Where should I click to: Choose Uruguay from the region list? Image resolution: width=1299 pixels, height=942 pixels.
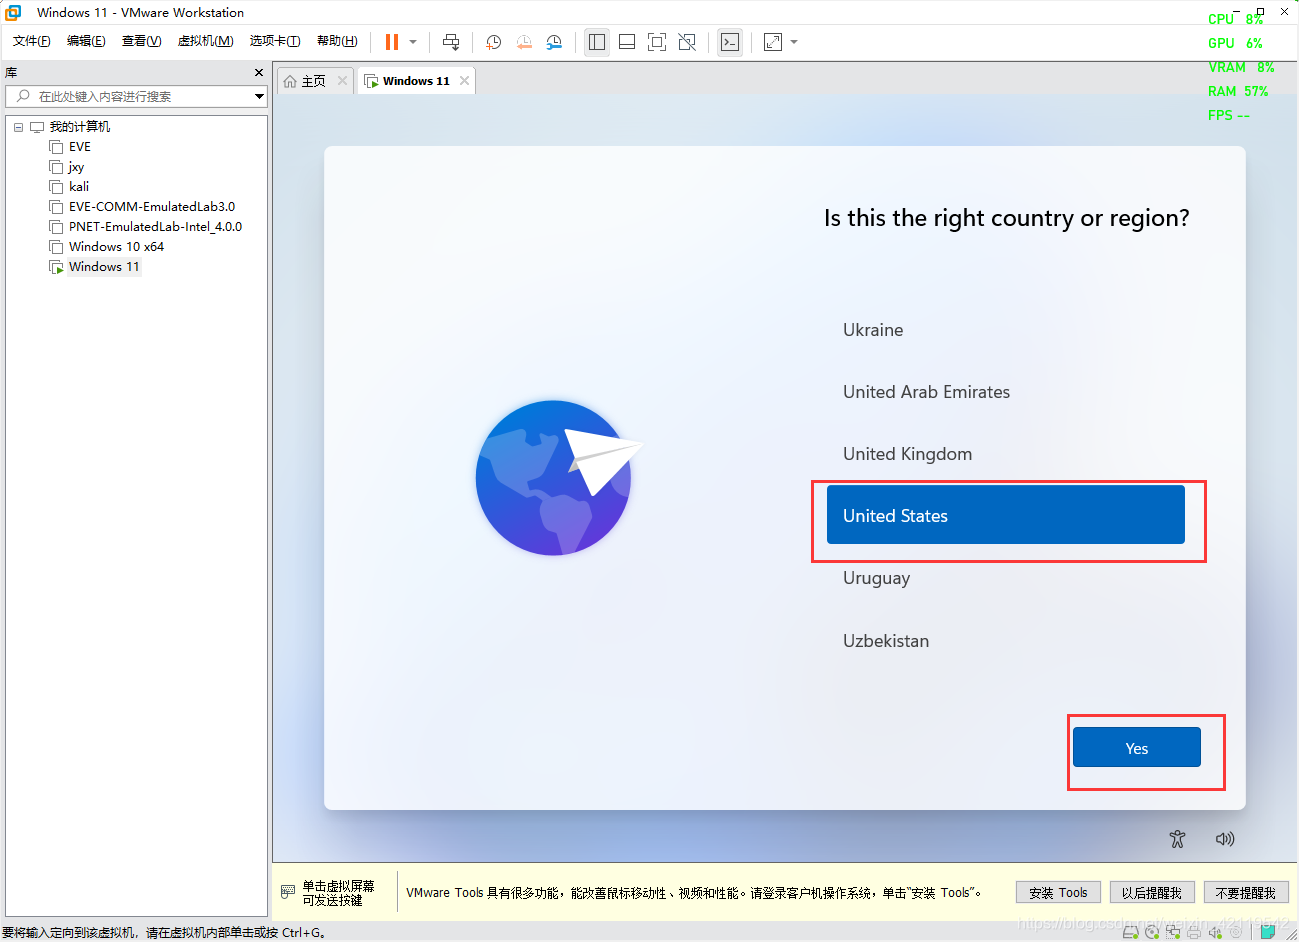(x=876, y=578)
